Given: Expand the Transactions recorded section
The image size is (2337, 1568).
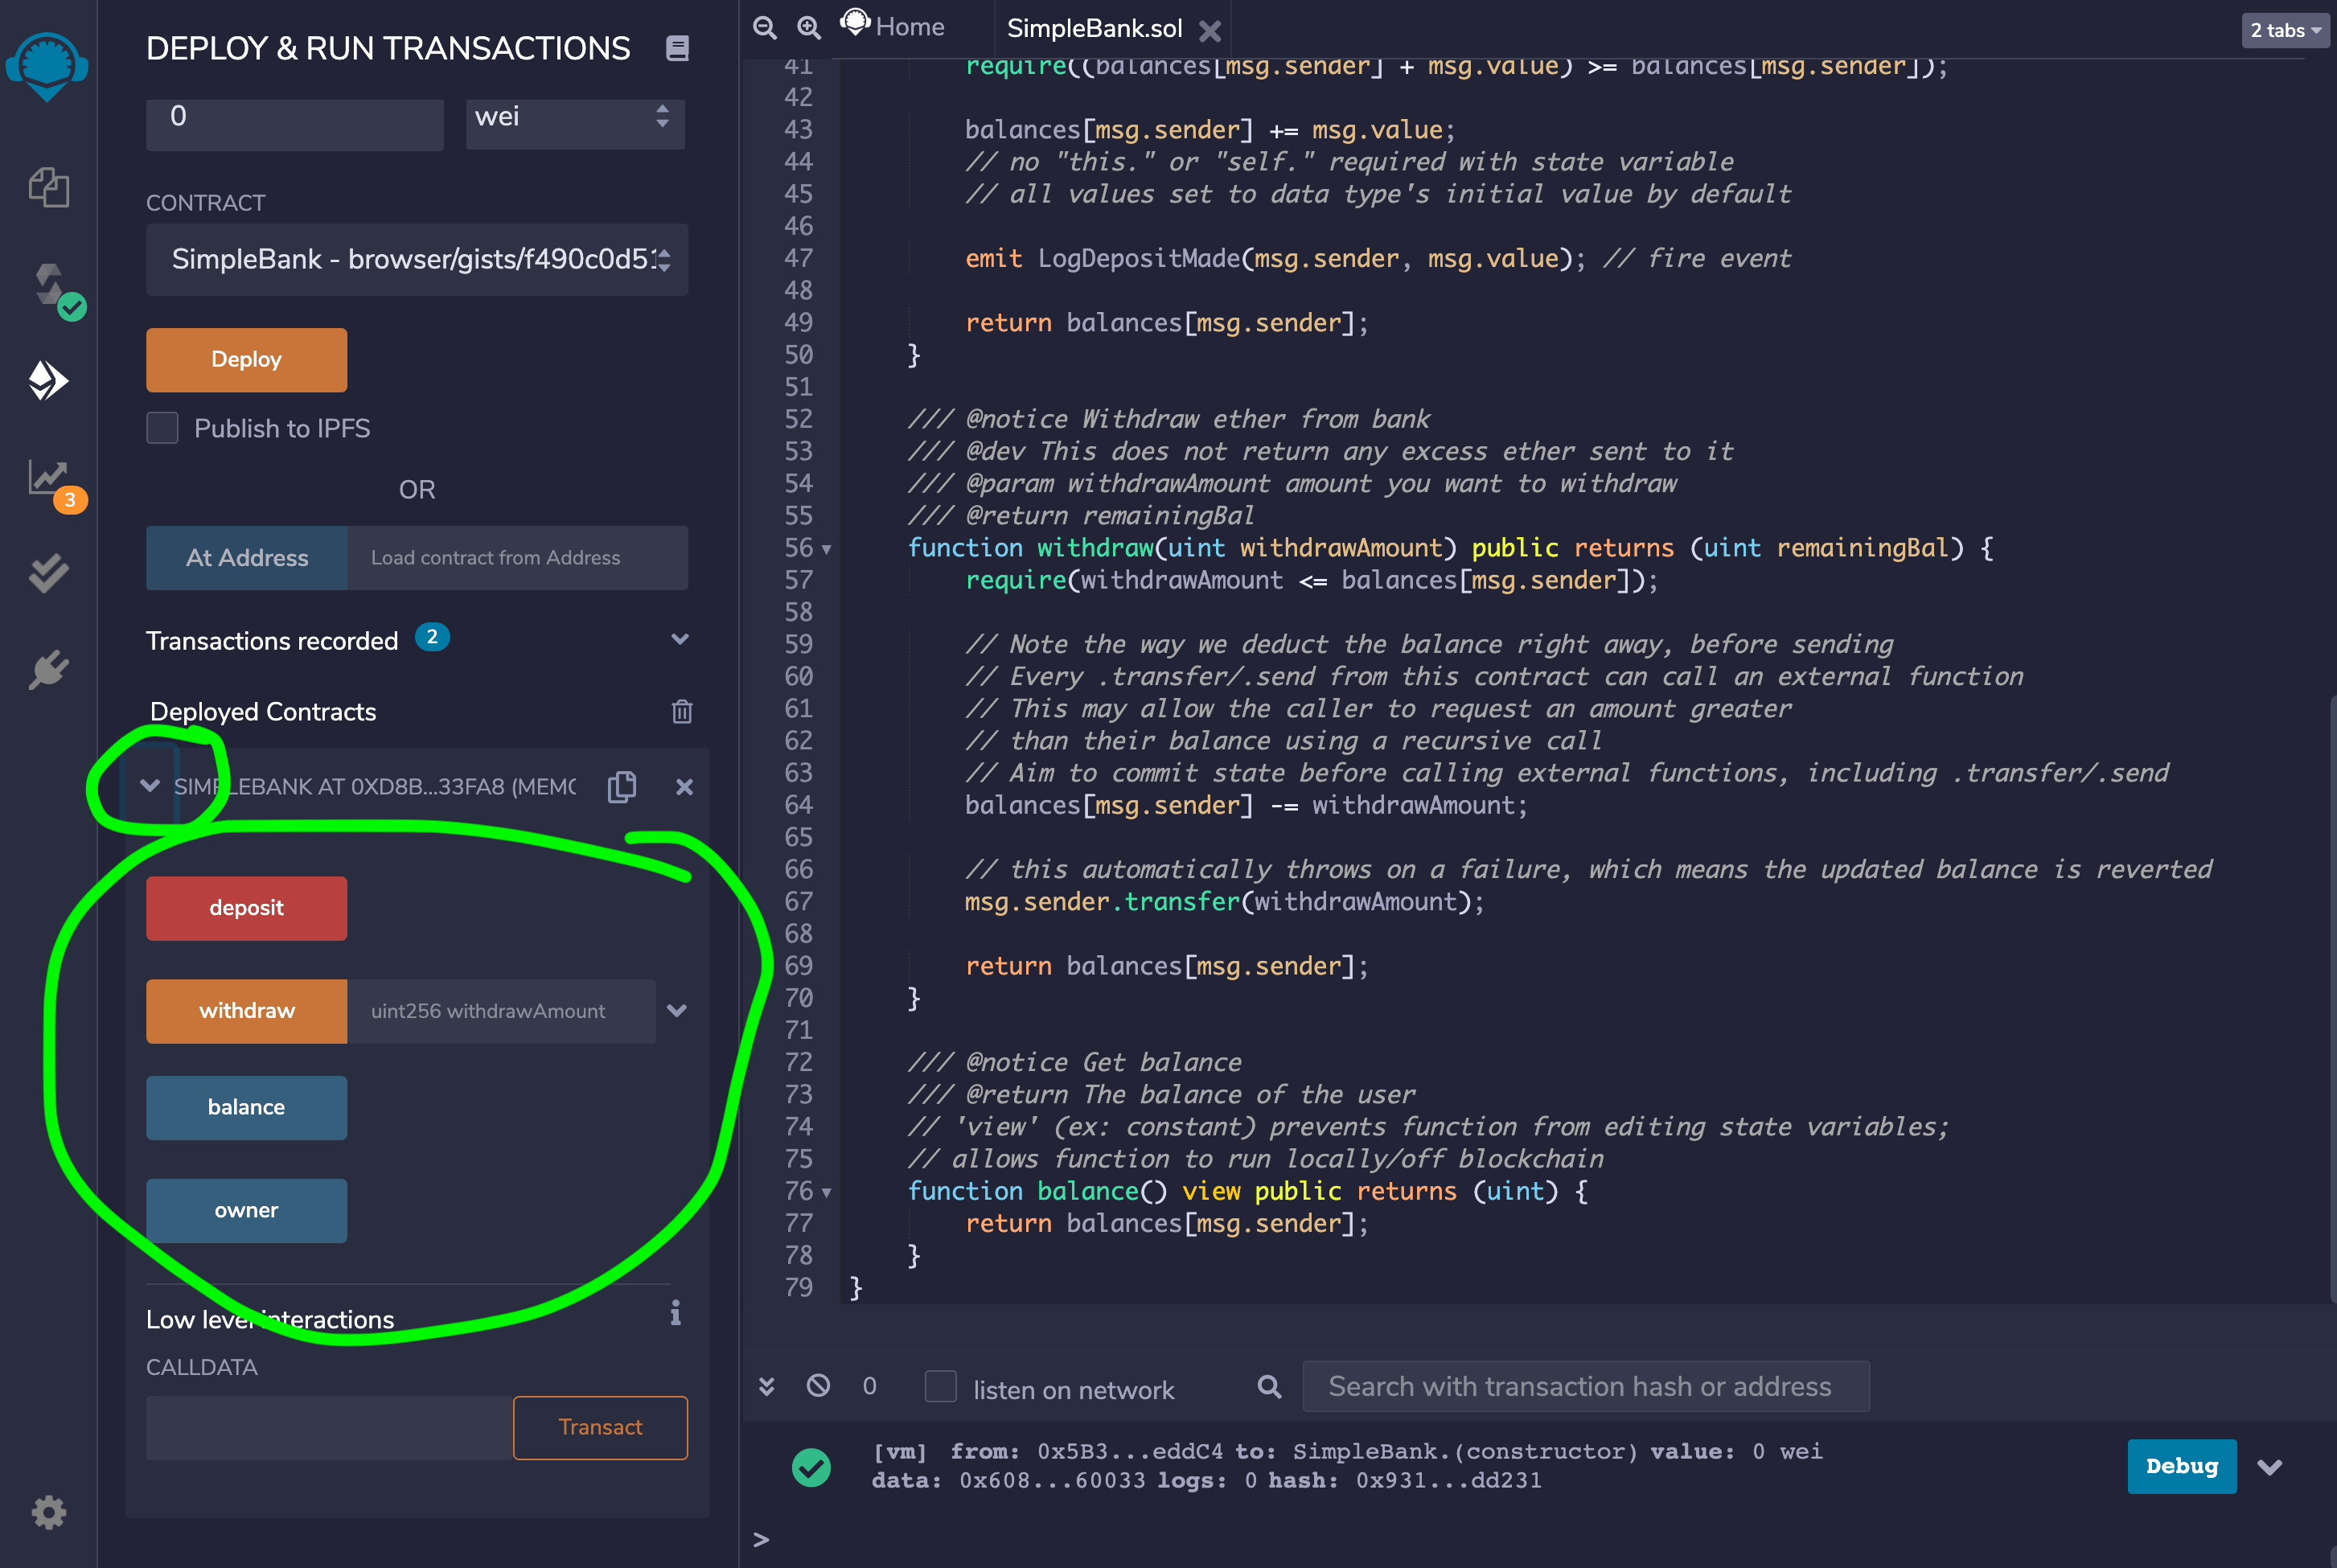Looking at the screenshot, I should [680, 640].
